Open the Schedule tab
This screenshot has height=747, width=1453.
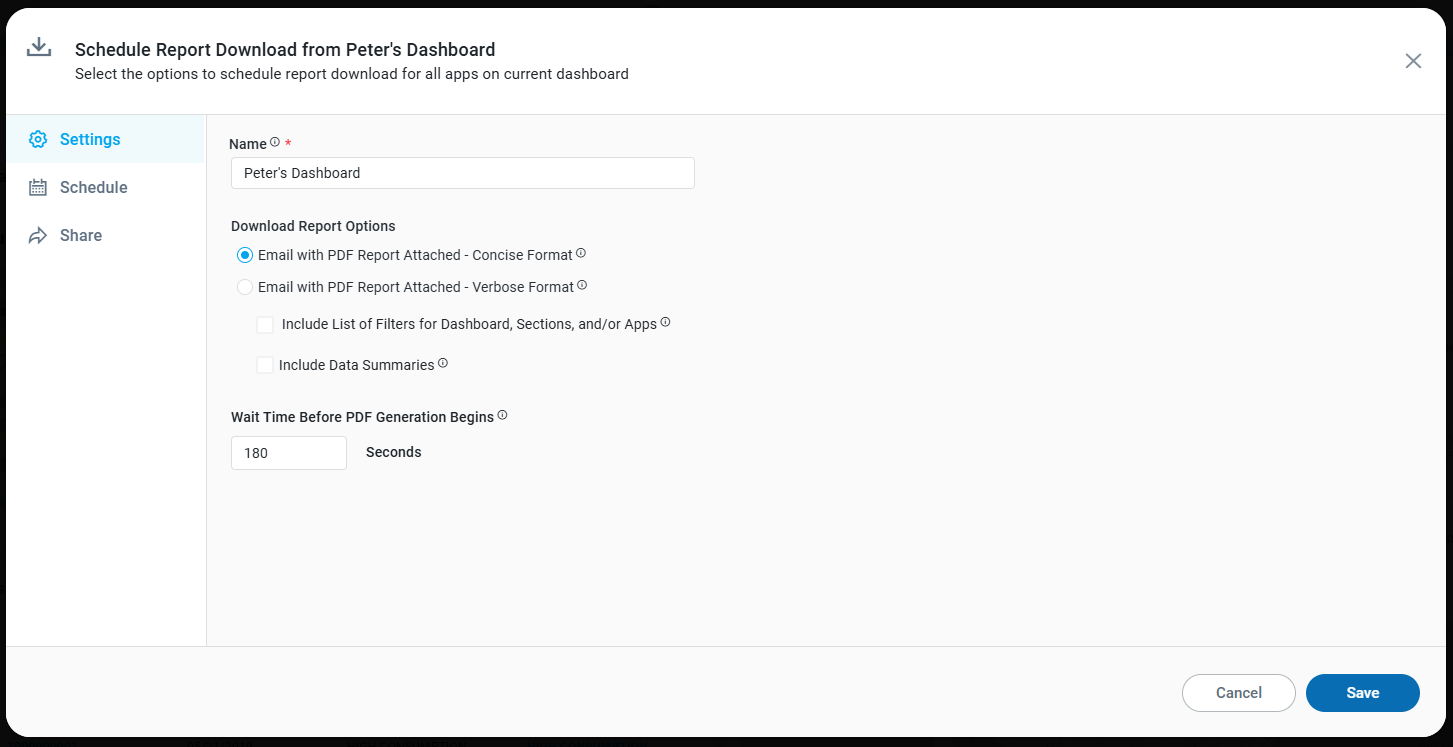click(93, 187)
